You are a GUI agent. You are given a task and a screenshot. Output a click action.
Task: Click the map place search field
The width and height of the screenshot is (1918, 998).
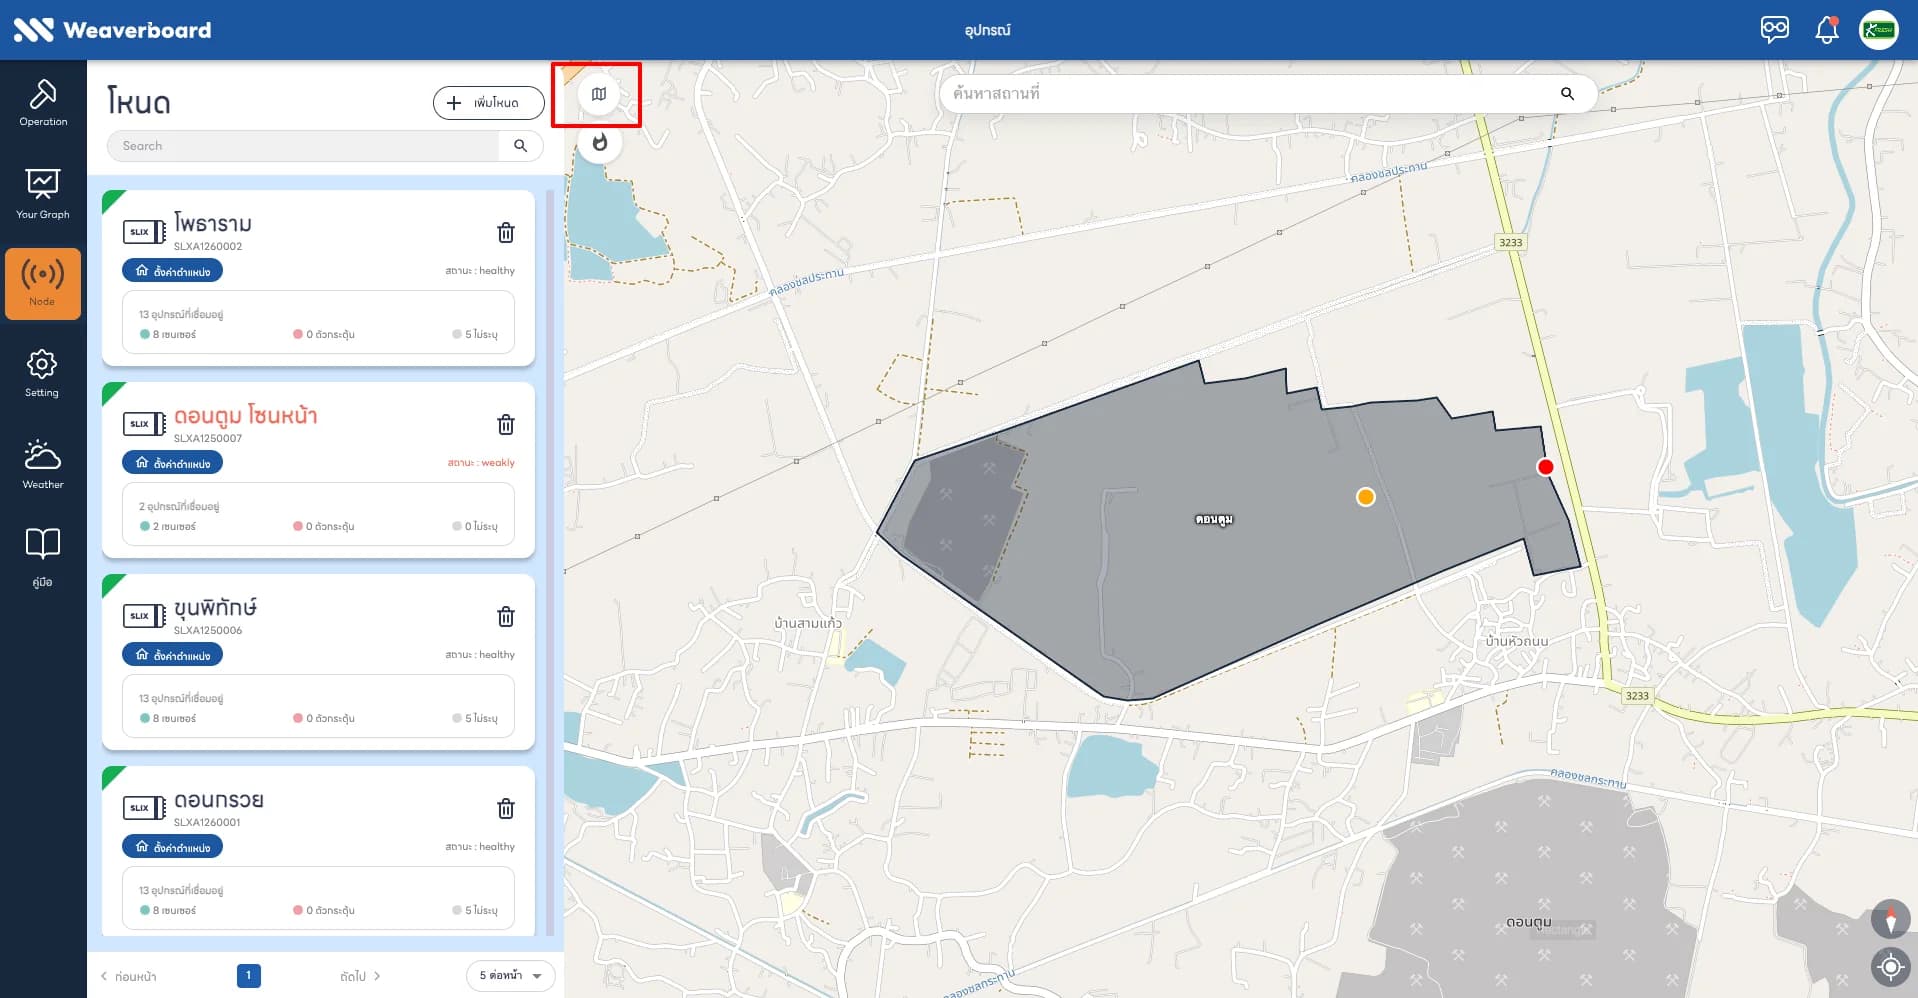1245,94
